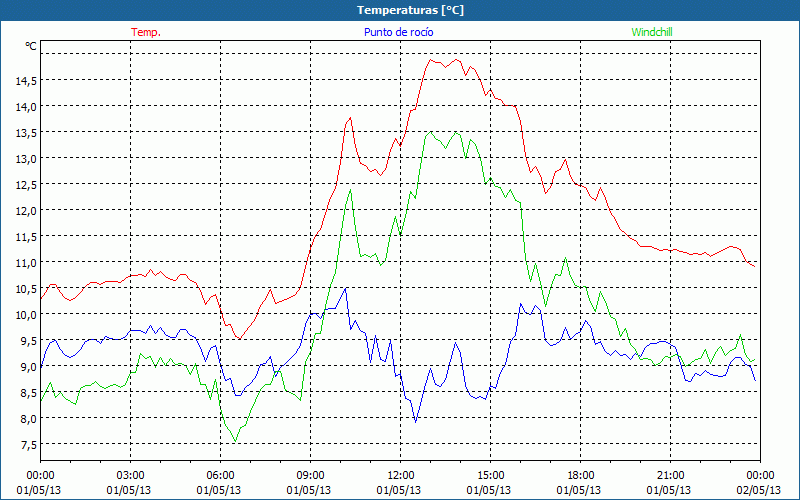
Task: Click the 9,0 value on the y-axis
Action: tap(28, 366)
